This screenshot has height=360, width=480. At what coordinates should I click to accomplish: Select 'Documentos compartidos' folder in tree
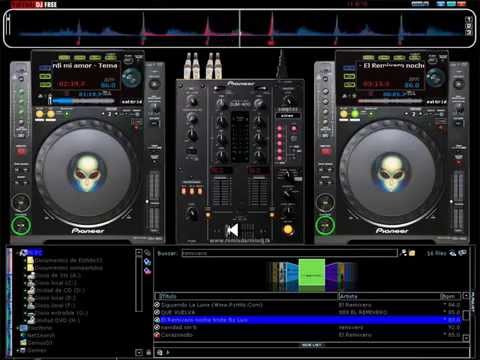coord(69,268)
